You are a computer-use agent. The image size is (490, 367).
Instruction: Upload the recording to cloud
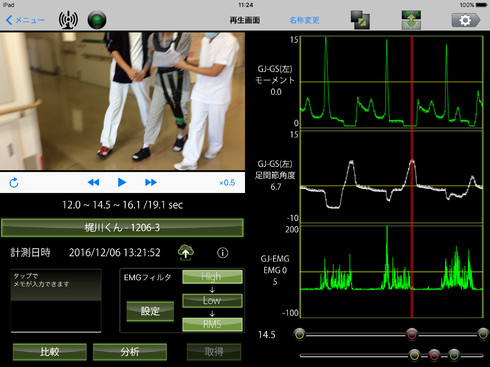click(x=186, y=253)
